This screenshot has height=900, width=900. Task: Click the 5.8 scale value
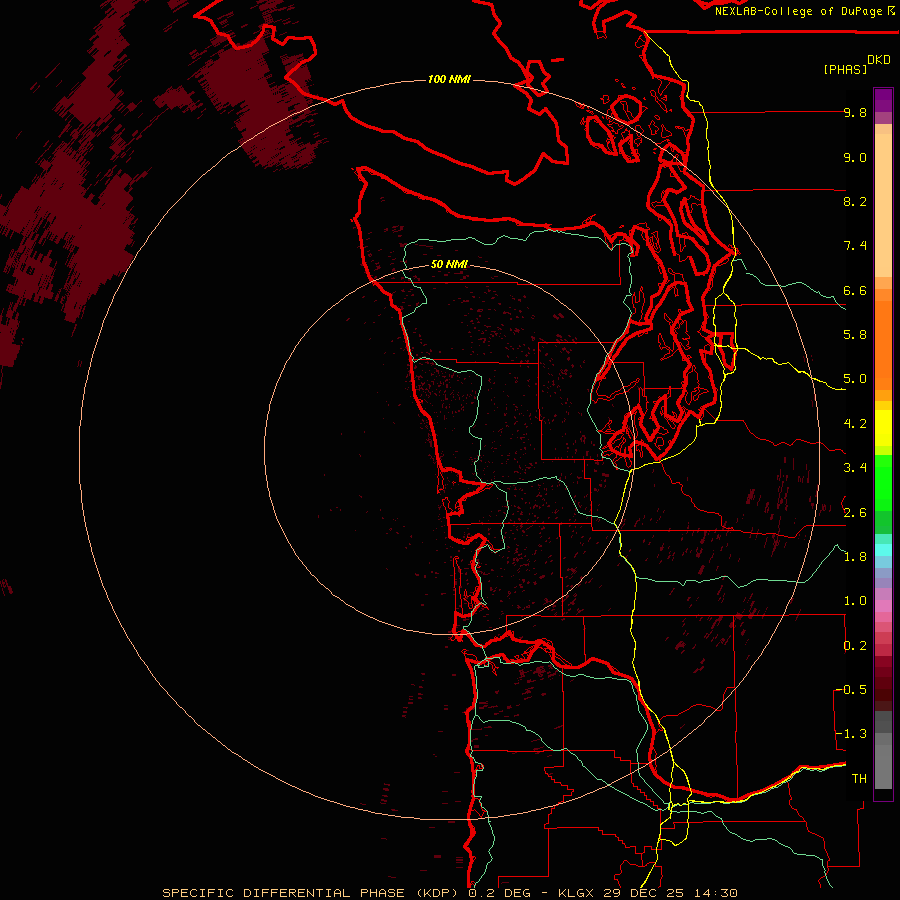855,335
